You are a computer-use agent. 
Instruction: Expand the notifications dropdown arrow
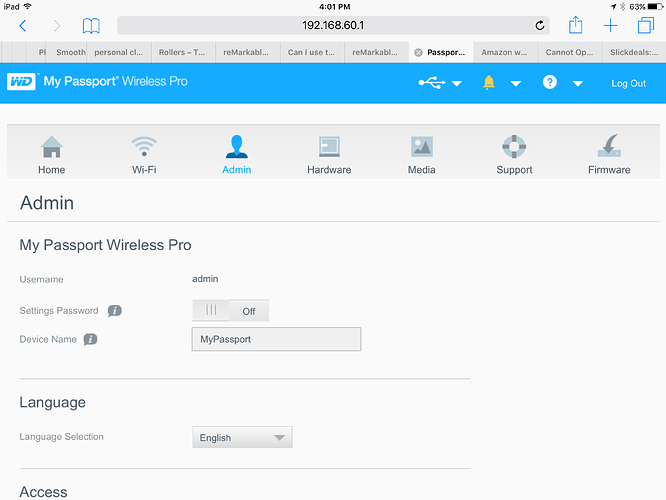[516, 84]
